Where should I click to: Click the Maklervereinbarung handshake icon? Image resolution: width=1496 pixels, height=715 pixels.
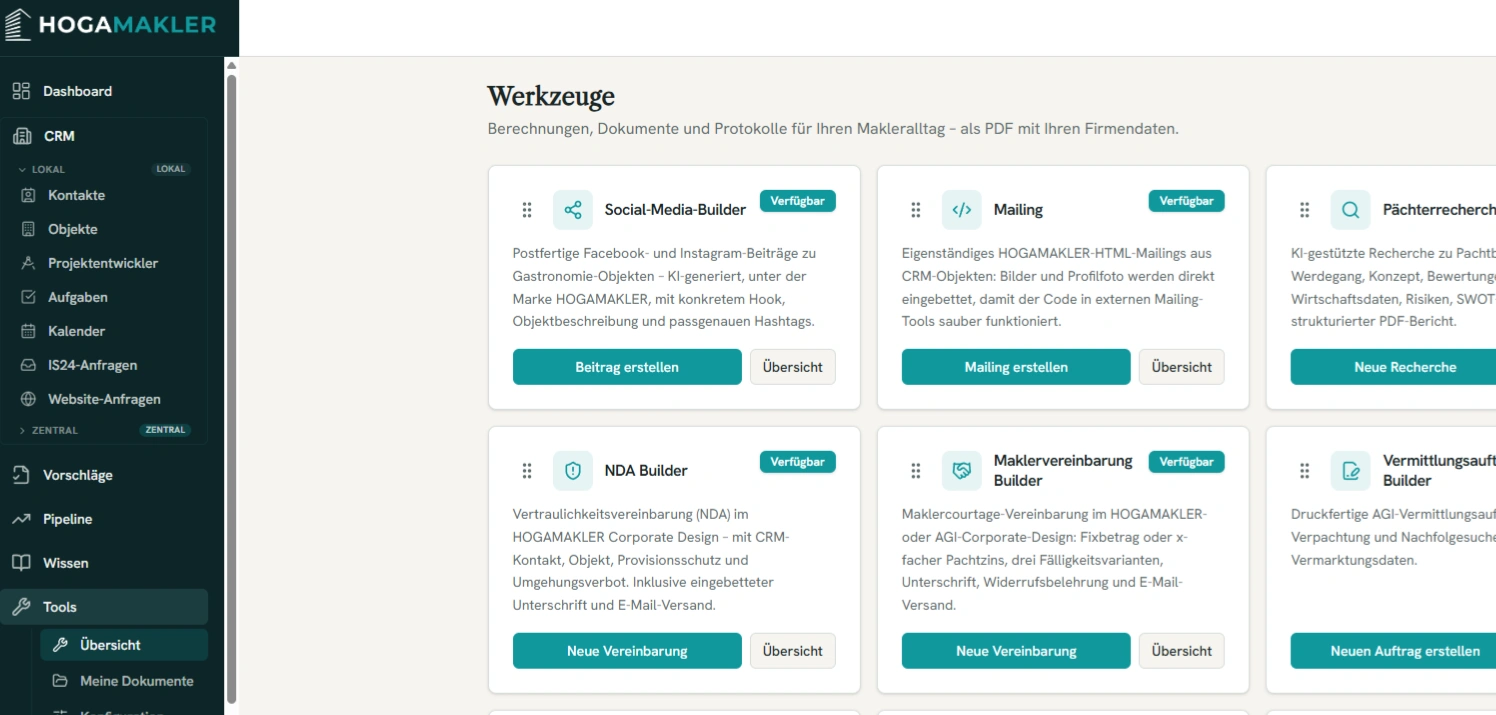point(962,471)
